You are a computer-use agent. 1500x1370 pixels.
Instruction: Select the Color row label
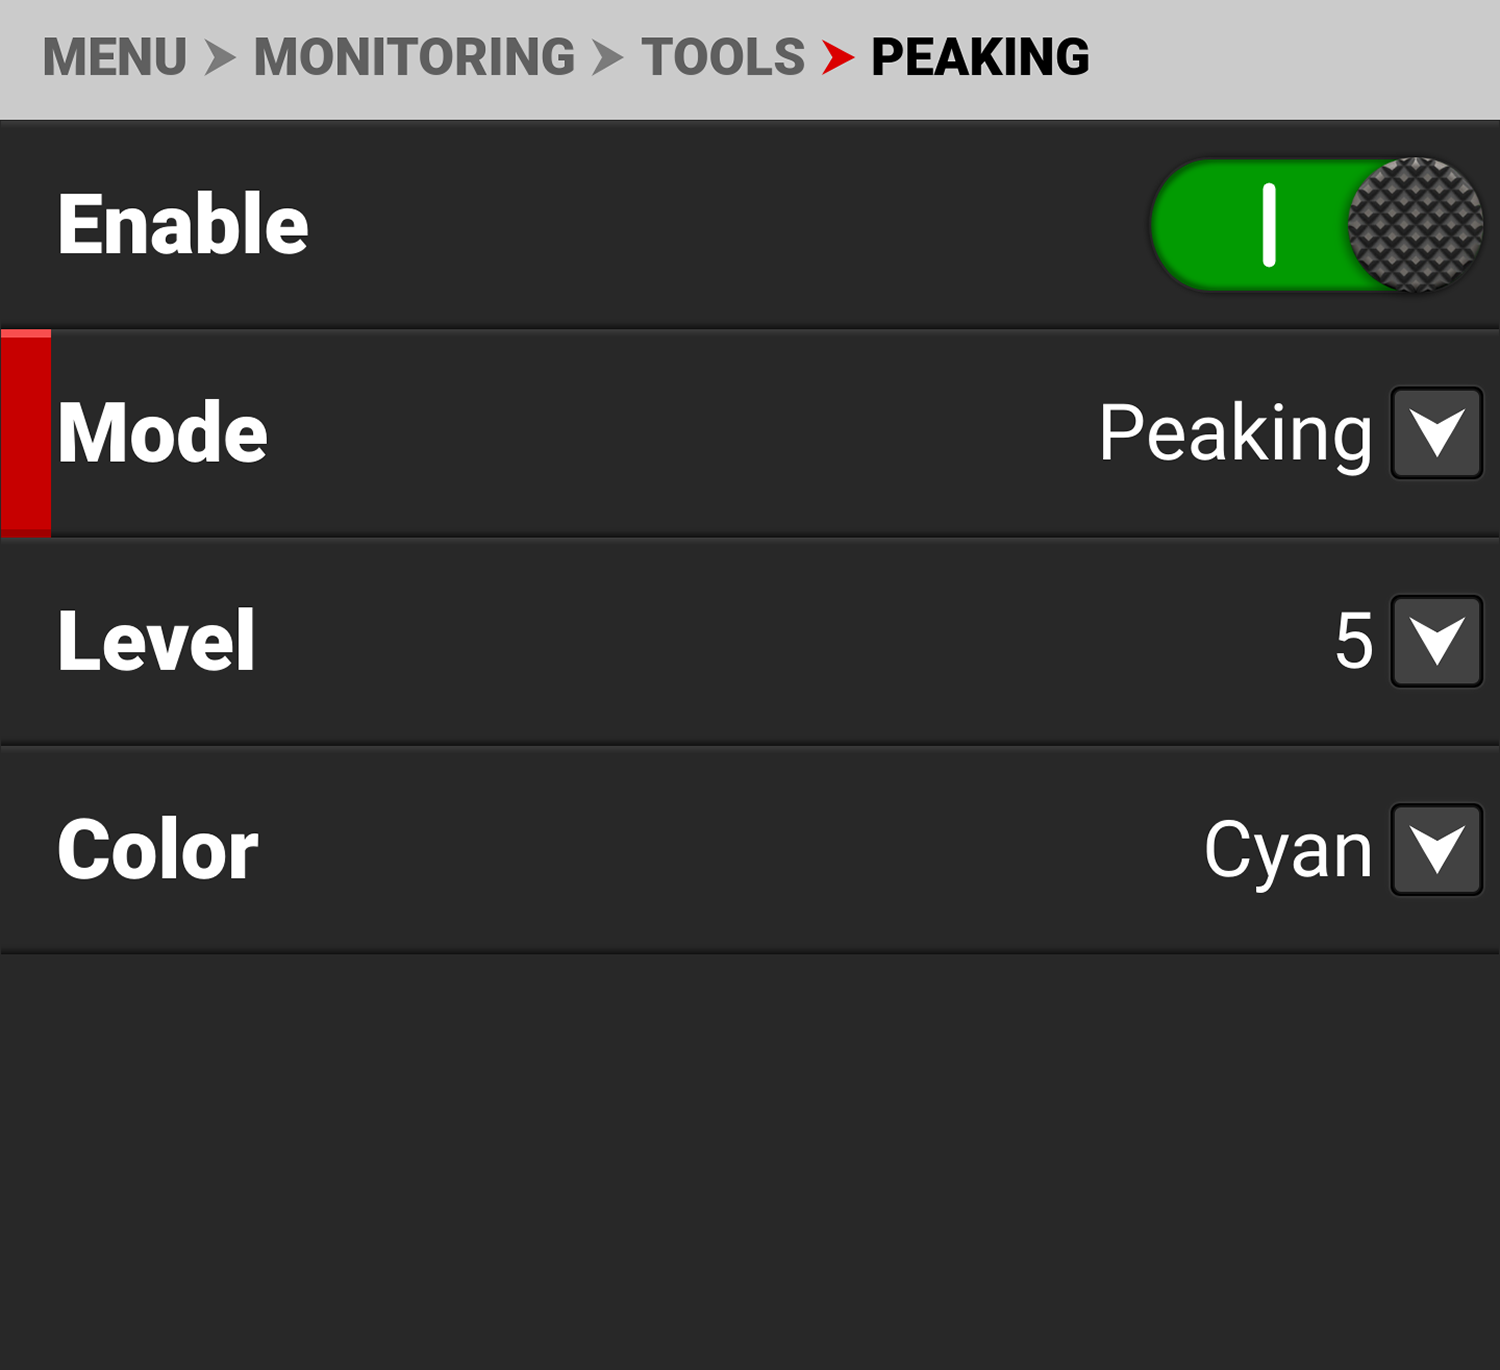(158, 849)
